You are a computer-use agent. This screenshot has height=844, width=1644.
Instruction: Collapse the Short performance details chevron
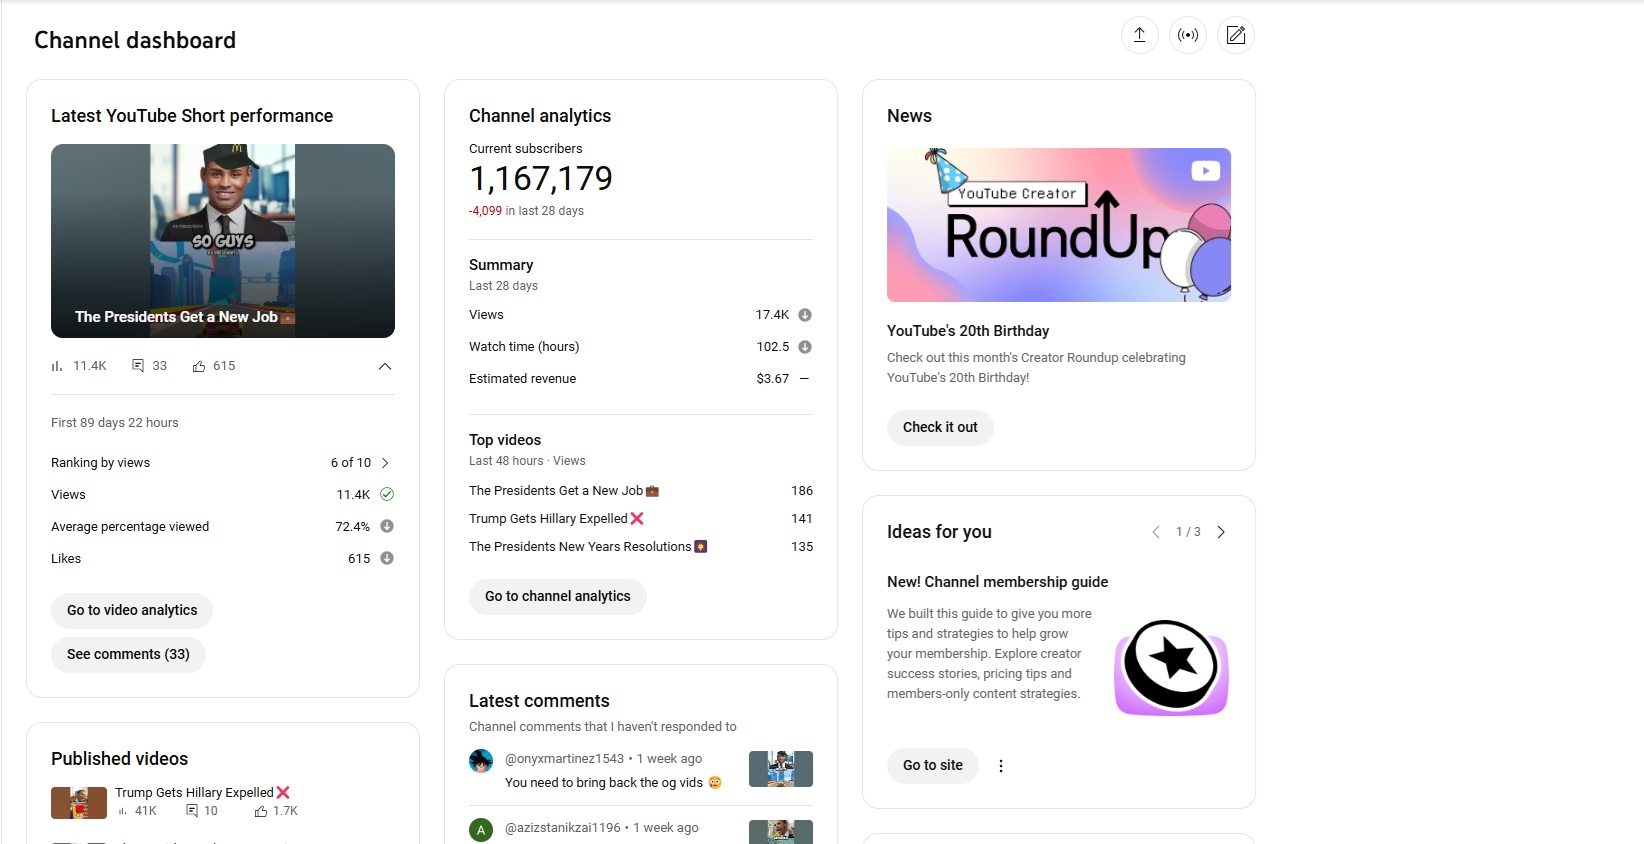(x=385, y=366)
